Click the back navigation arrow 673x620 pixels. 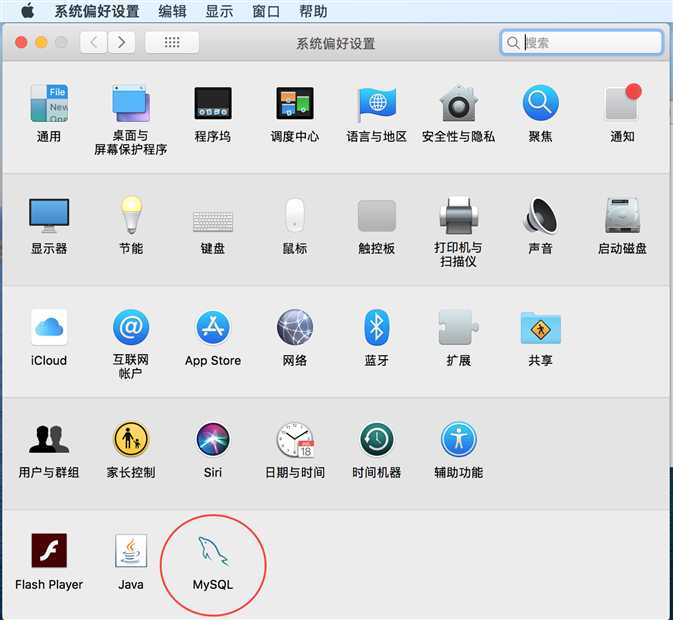pyautogui.click(x=94, y=42)
